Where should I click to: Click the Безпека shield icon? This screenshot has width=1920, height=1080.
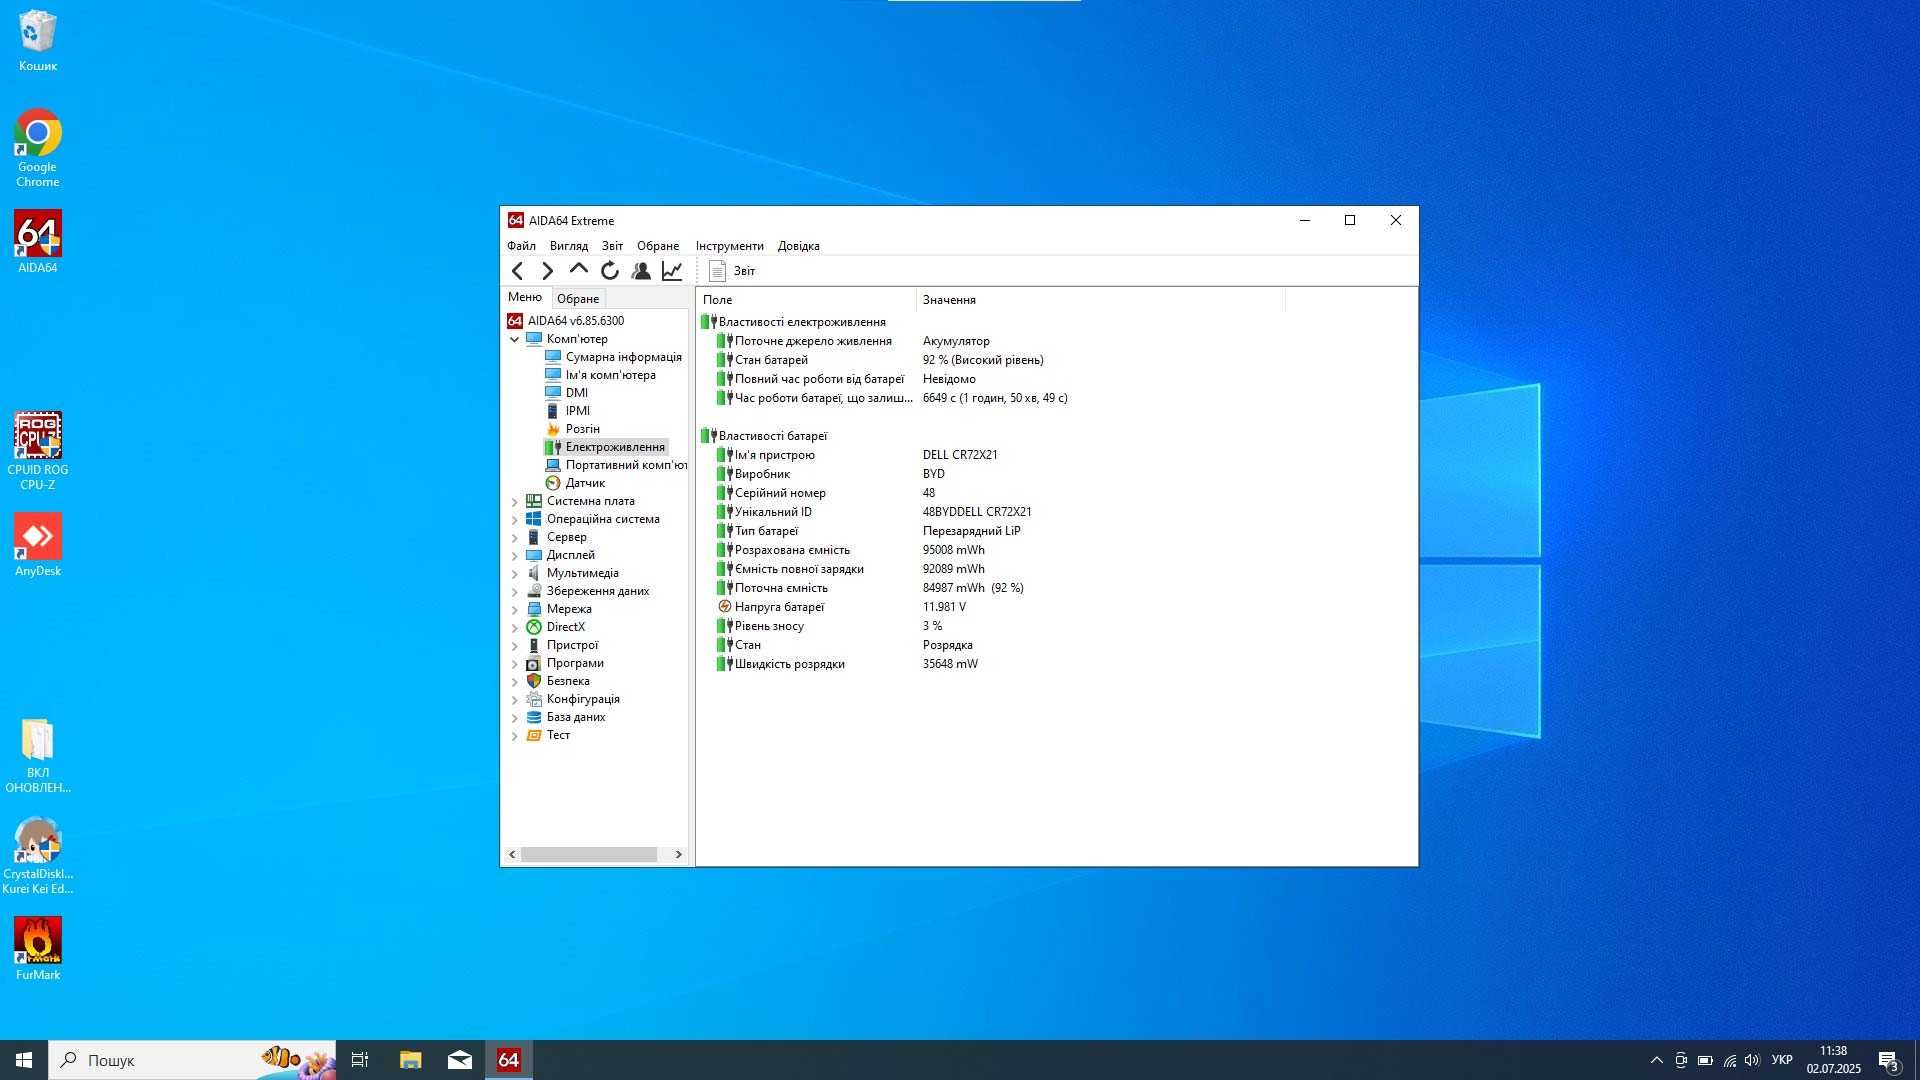534,681
